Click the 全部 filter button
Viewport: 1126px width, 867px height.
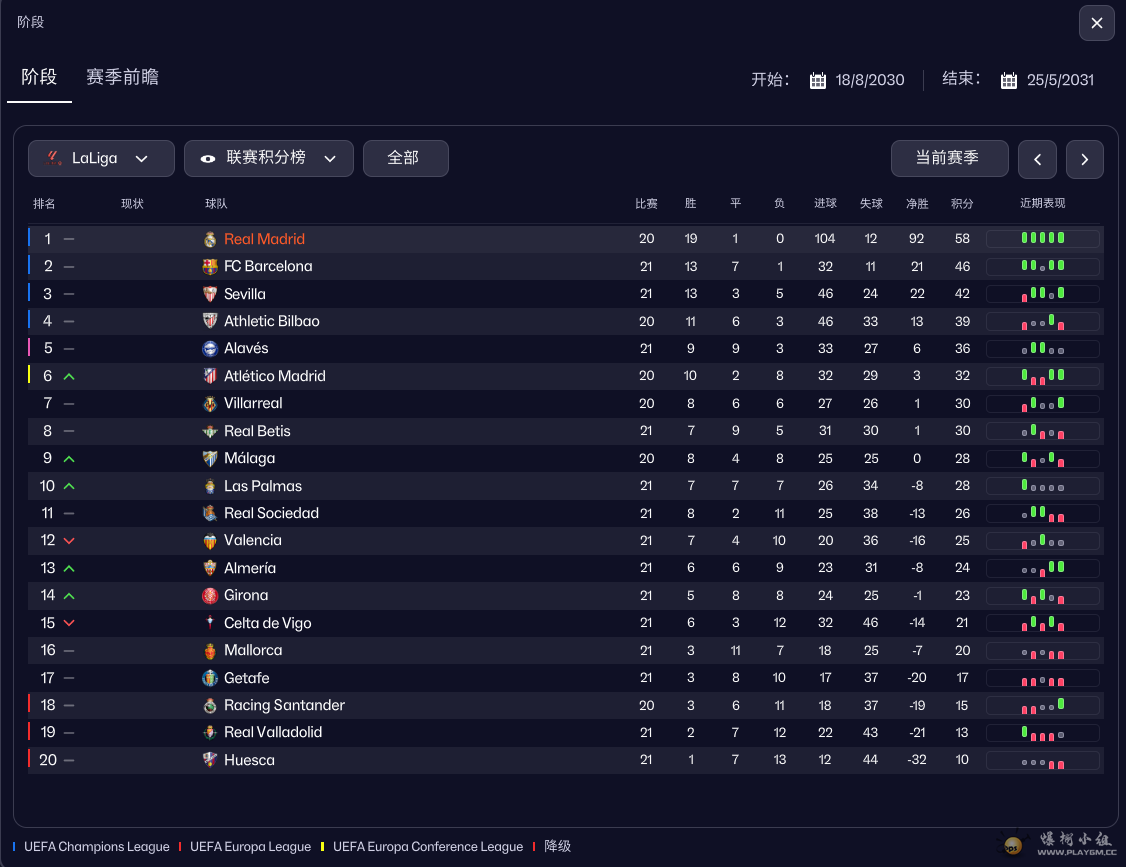405,158
